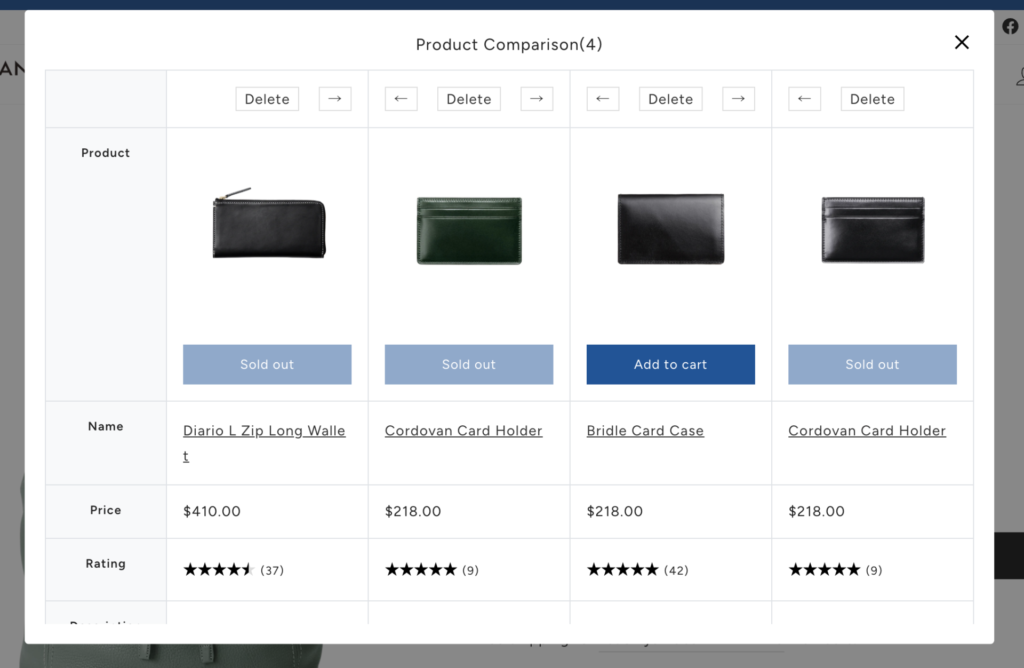Move green Cordovan Card Holder right
The image size is (1024, 668).
click(x=537, y=99)
